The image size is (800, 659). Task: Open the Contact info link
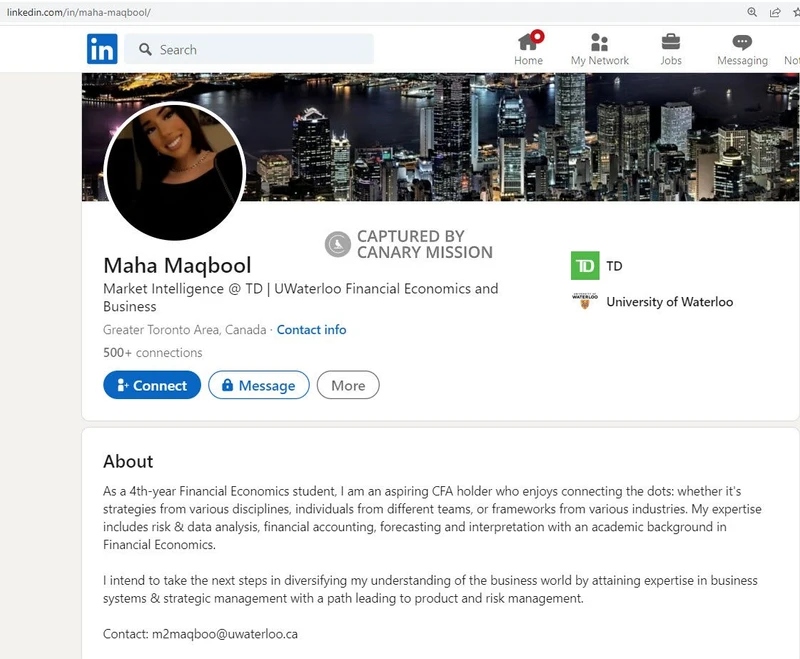pyautogui.click(x=311, y=329)
